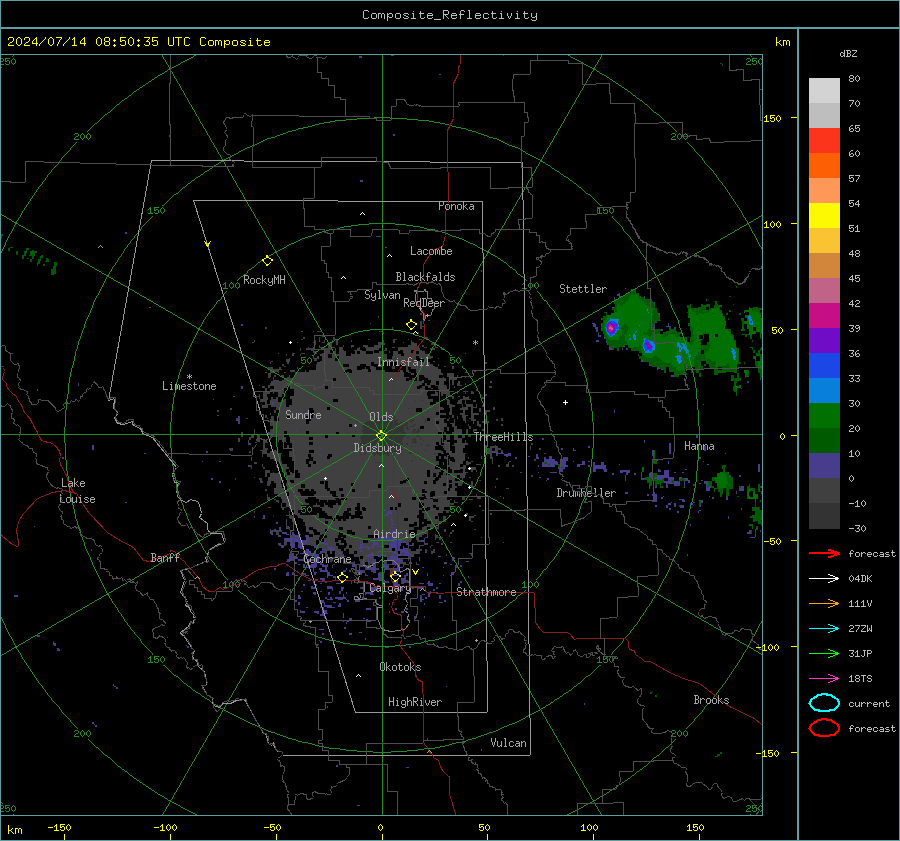Click the red forecast ellipse legend icon
The image size is (900, 841).
[x=824, y=728]
